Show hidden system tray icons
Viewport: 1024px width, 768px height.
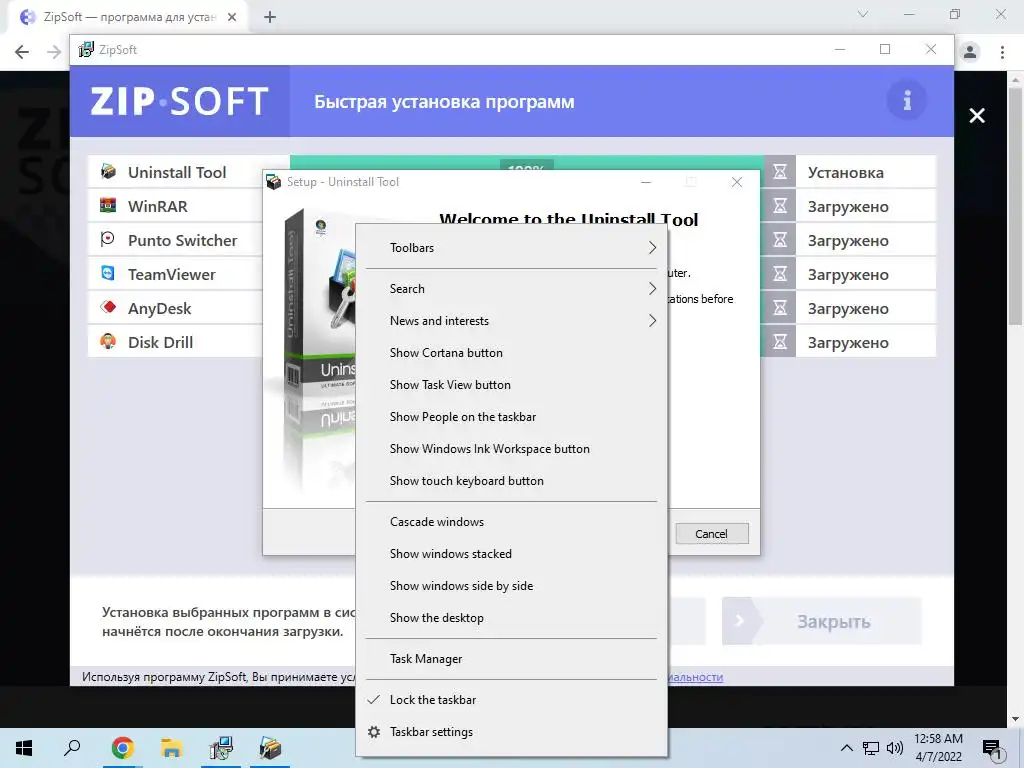pos(846,748)
